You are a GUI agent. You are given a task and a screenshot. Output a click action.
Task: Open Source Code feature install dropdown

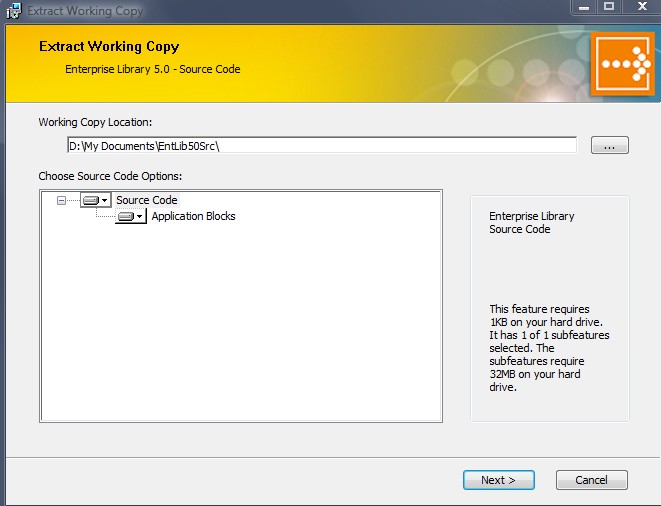click(x=96, y=200)
